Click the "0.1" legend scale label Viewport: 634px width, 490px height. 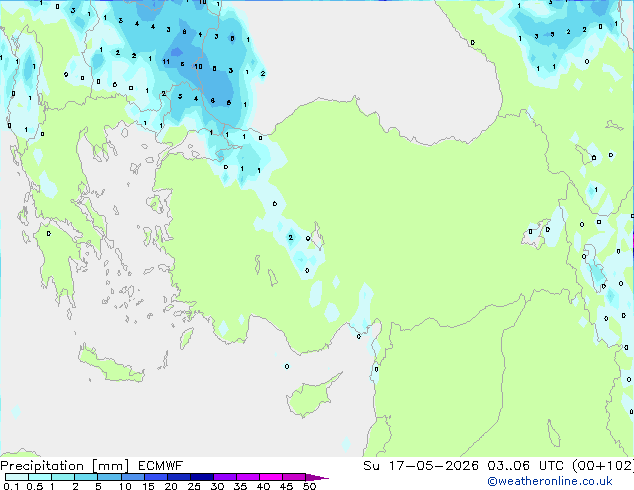11,486
